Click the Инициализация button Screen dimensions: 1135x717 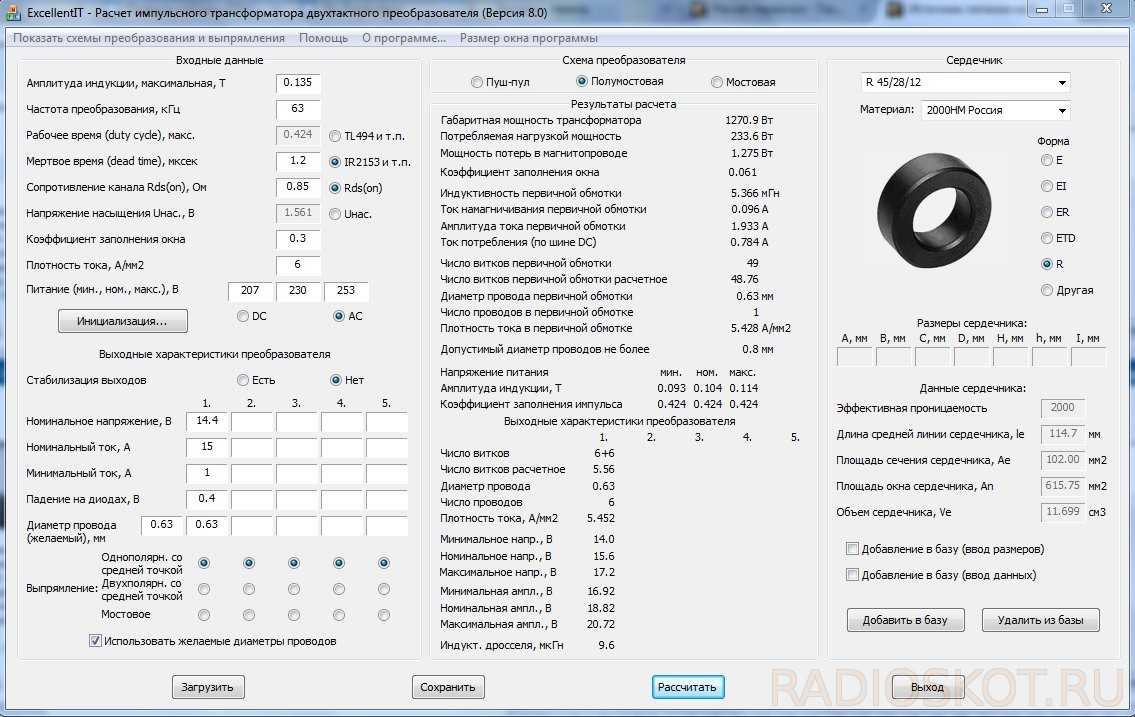point(124,322)
